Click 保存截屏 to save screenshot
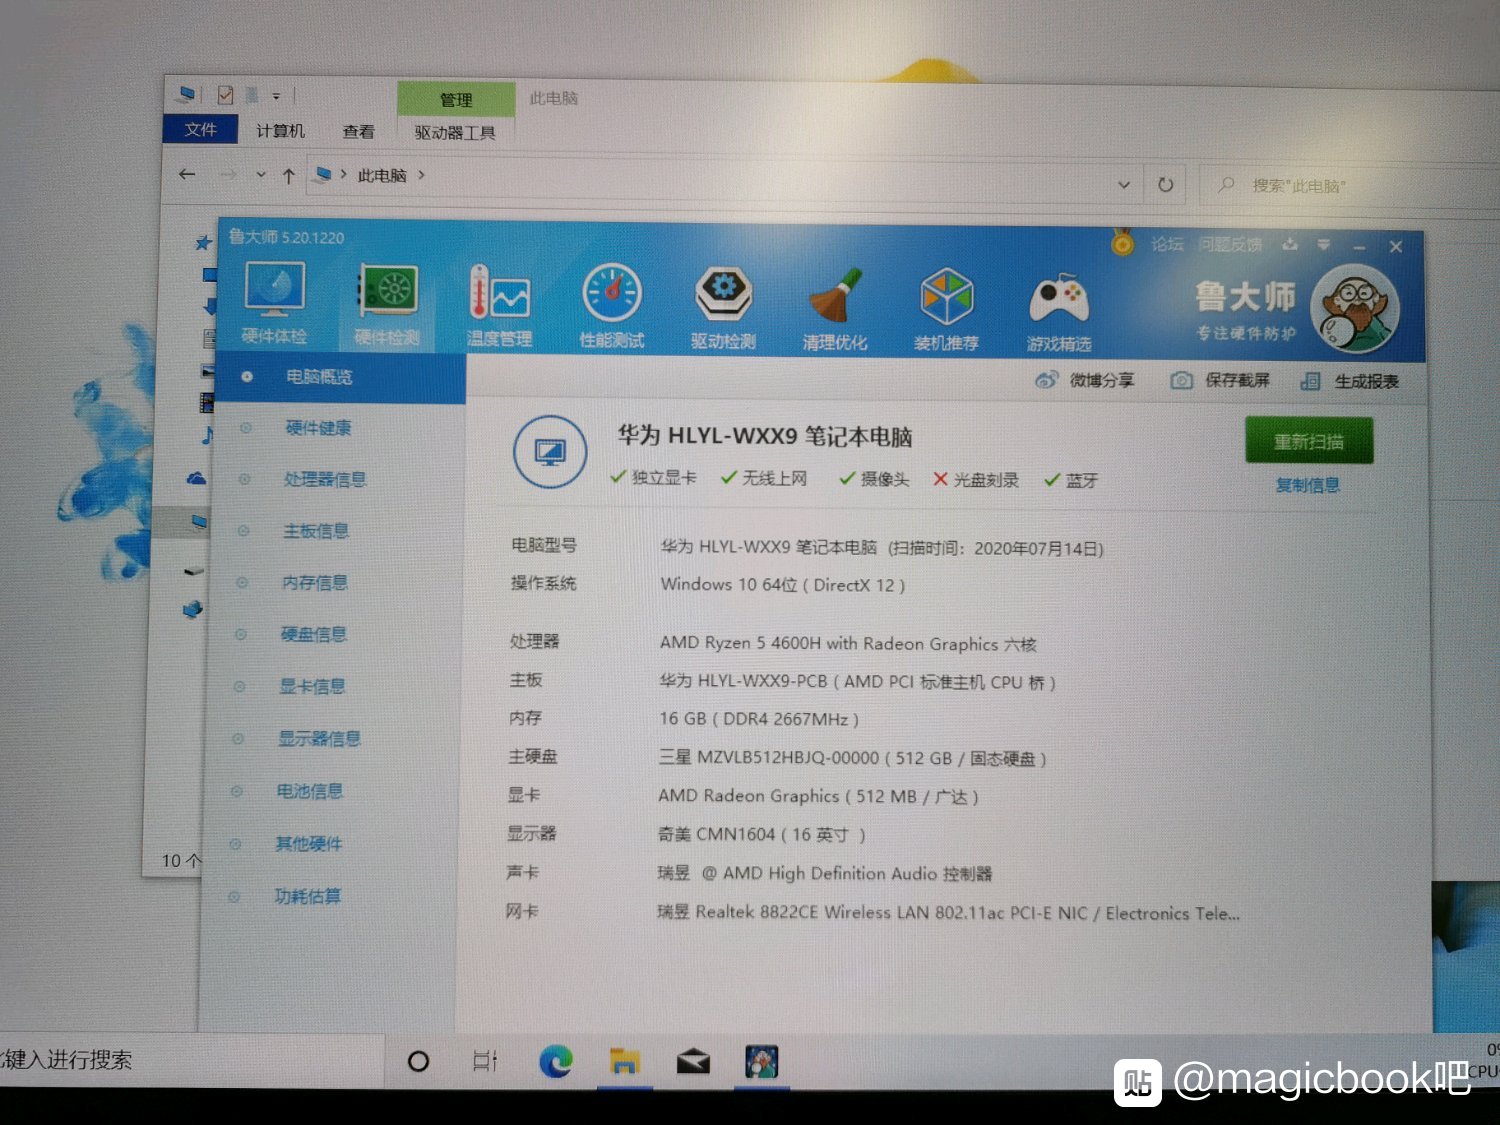The image size is (1500, 1125). click(1220, 380)
